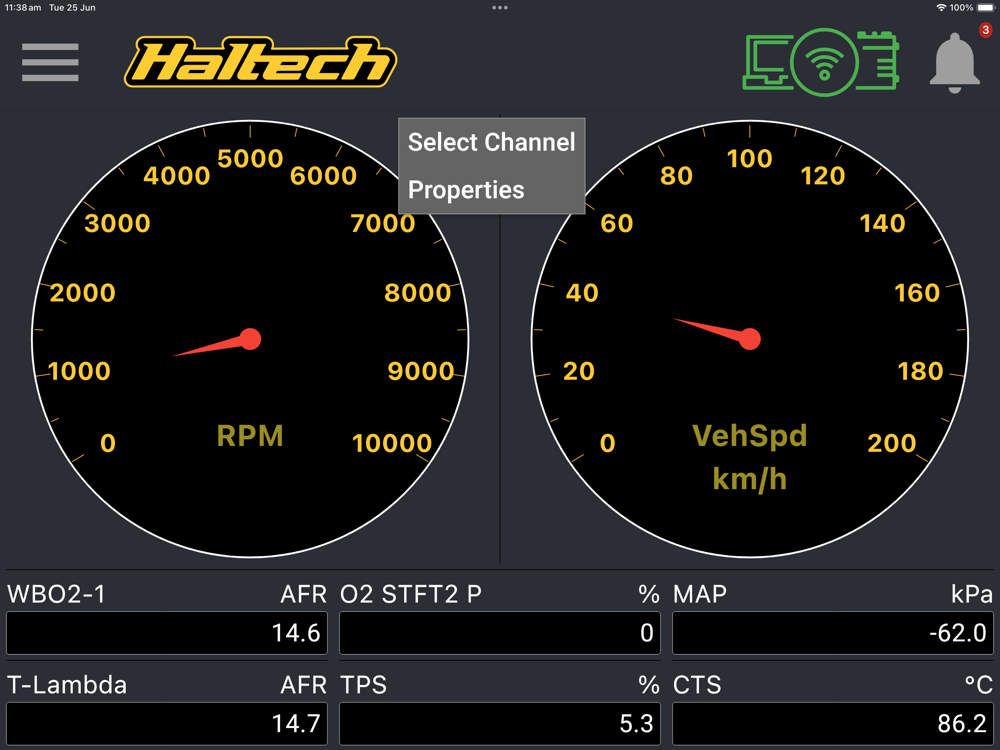This screenshot has width=1000, height=750.
Task: Tap the 10000 mark on RPM gauge
Action: click(x=392, y=443)
